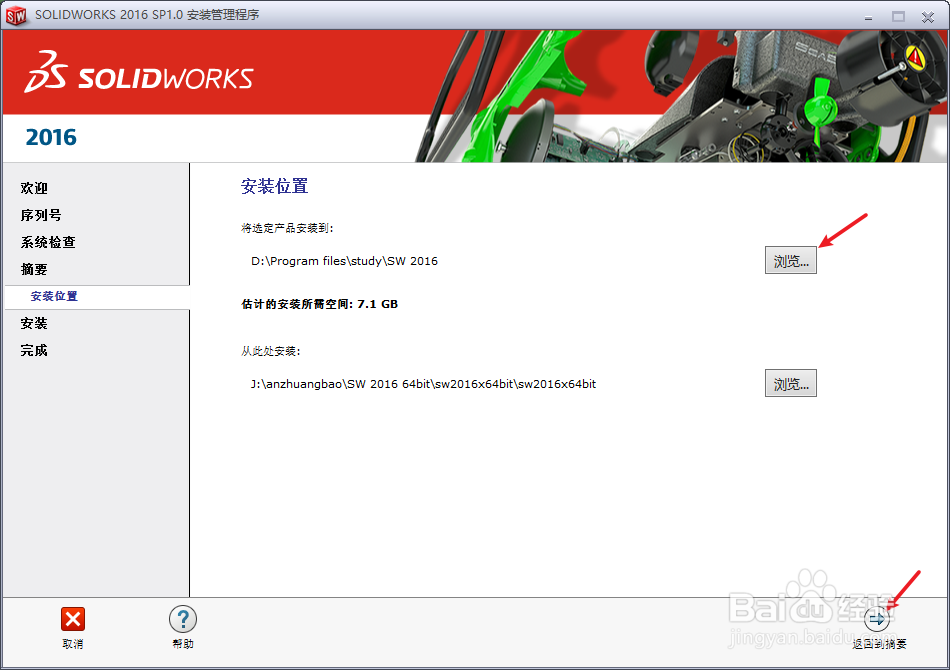Browse for the D:\Program files install location
950x670 pixels.
coord(791,260)
